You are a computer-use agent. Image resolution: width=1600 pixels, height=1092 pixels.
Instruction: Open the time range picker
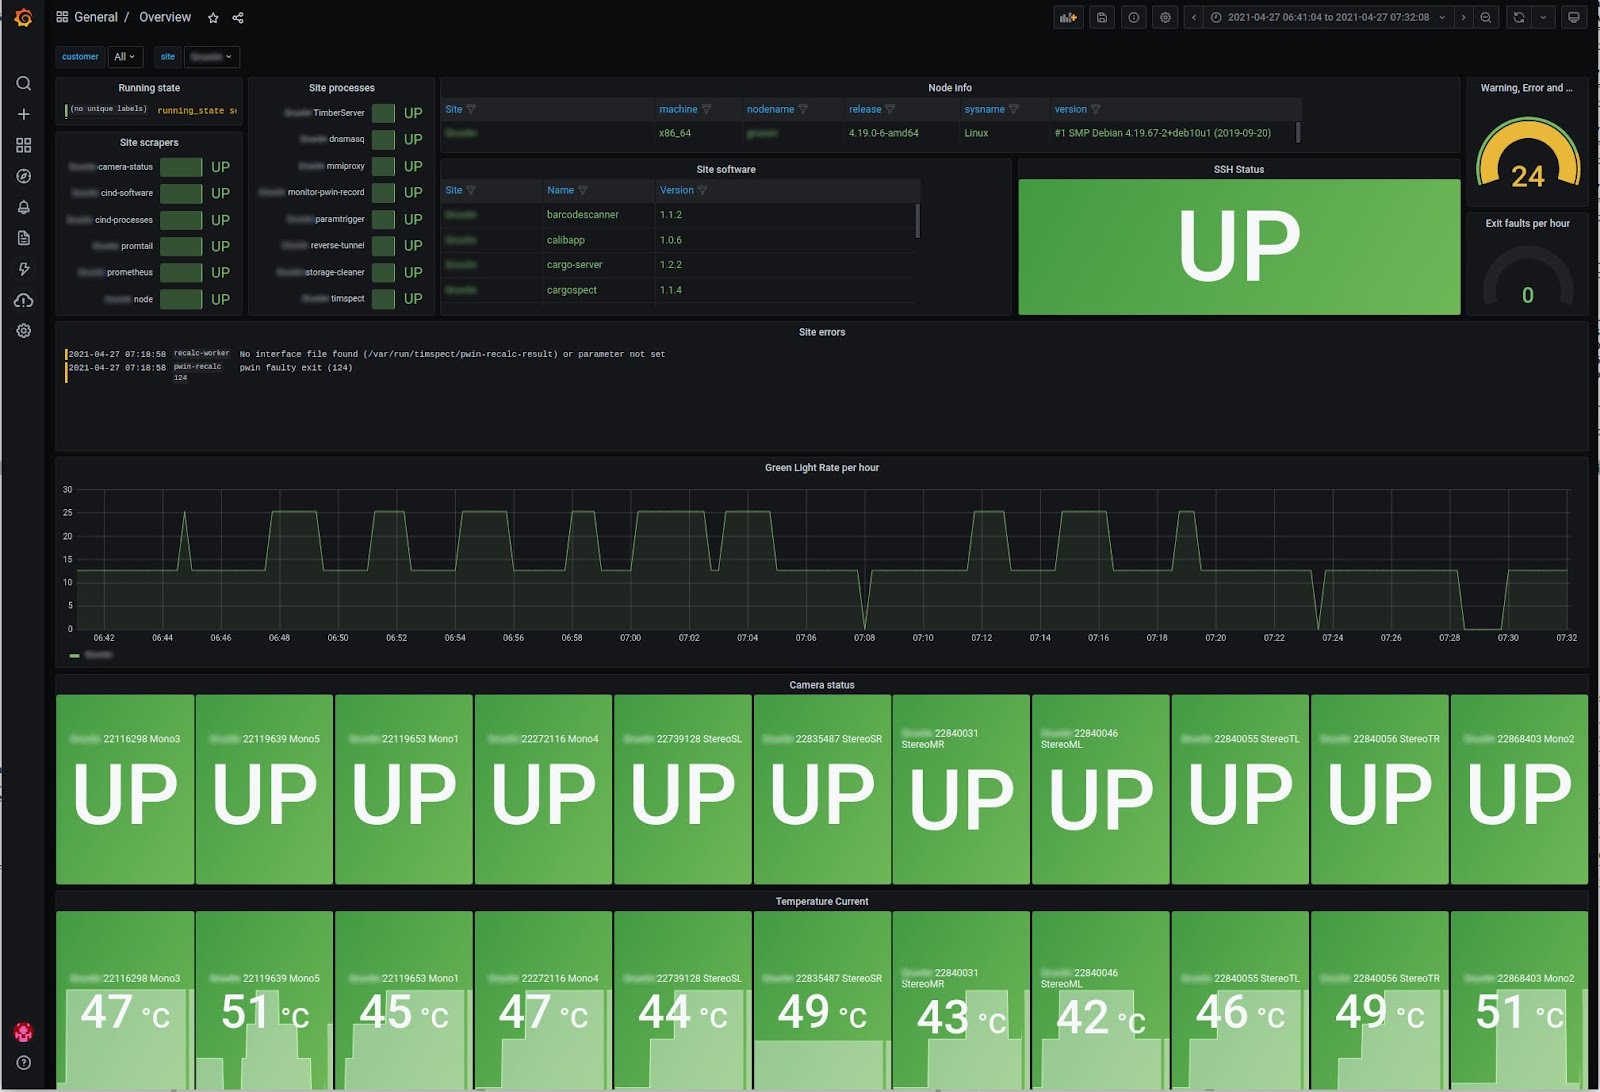[x=1327, y=18]
